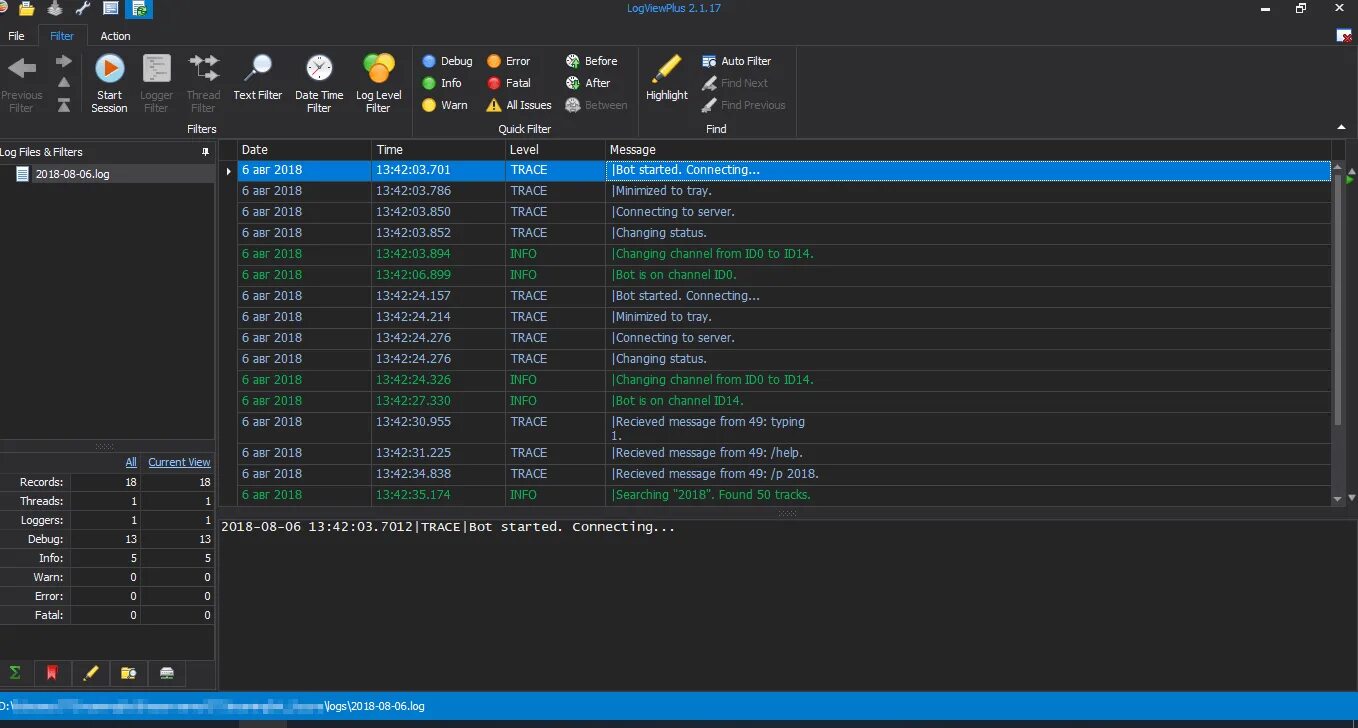Viewport: 1358px width, 728px height.
Task: Click the vertical scrollbar thumb of log grid
Action: (x=1339, y=300)
